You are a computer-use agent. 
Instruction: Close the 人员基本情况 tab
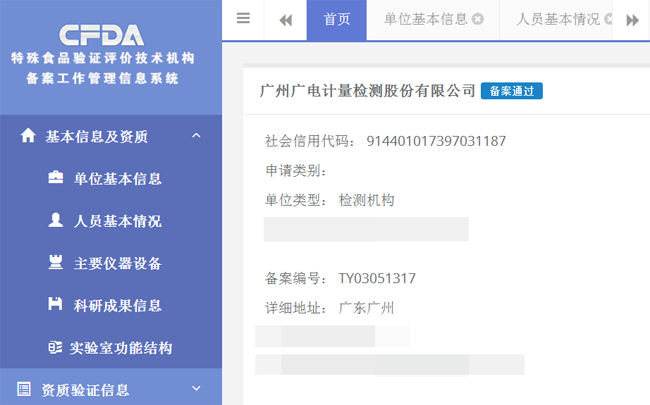pos(609,19)
